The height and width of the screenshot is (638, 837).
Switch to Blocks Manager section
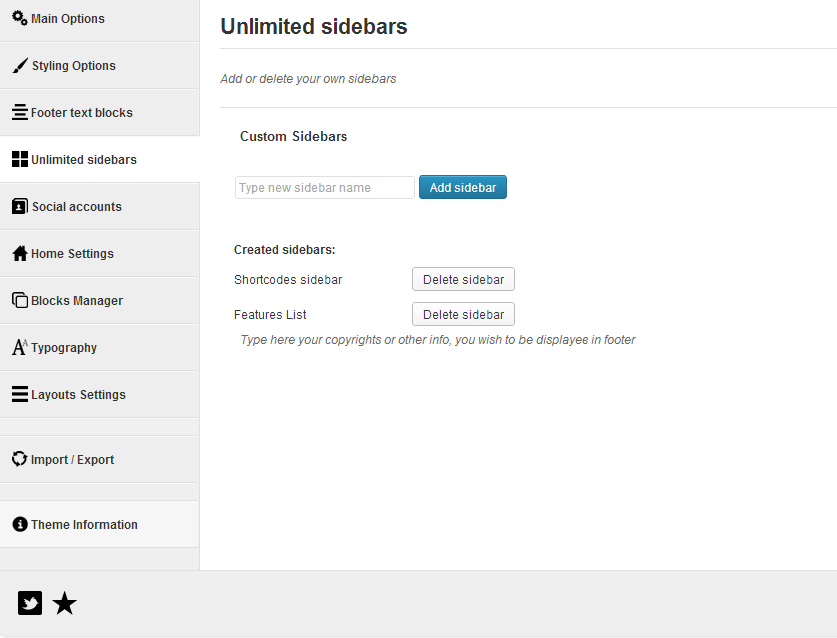click(77, 301)
